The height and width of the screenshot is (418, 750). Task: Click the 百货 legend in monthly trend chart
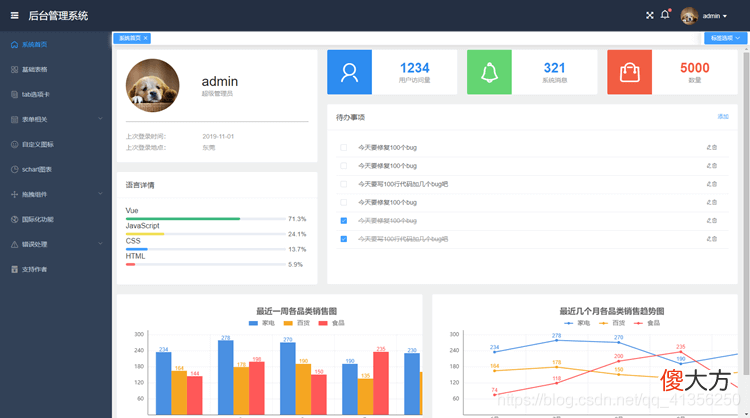[612, 323]
